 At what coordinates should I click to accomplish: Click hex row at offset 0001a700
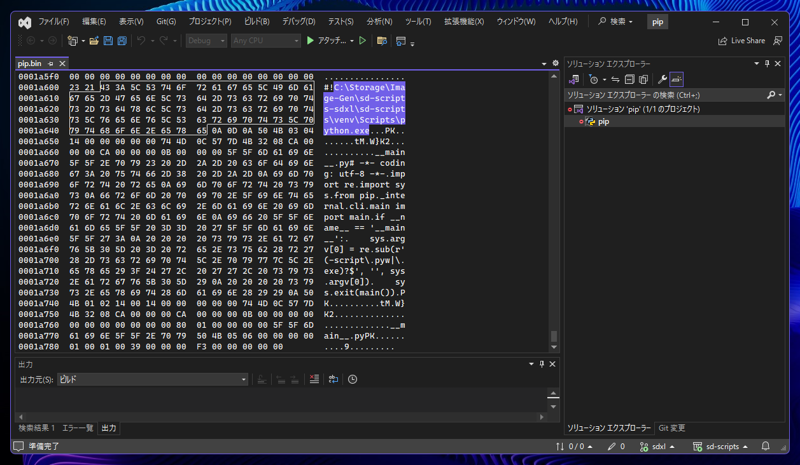coord(212,260)
